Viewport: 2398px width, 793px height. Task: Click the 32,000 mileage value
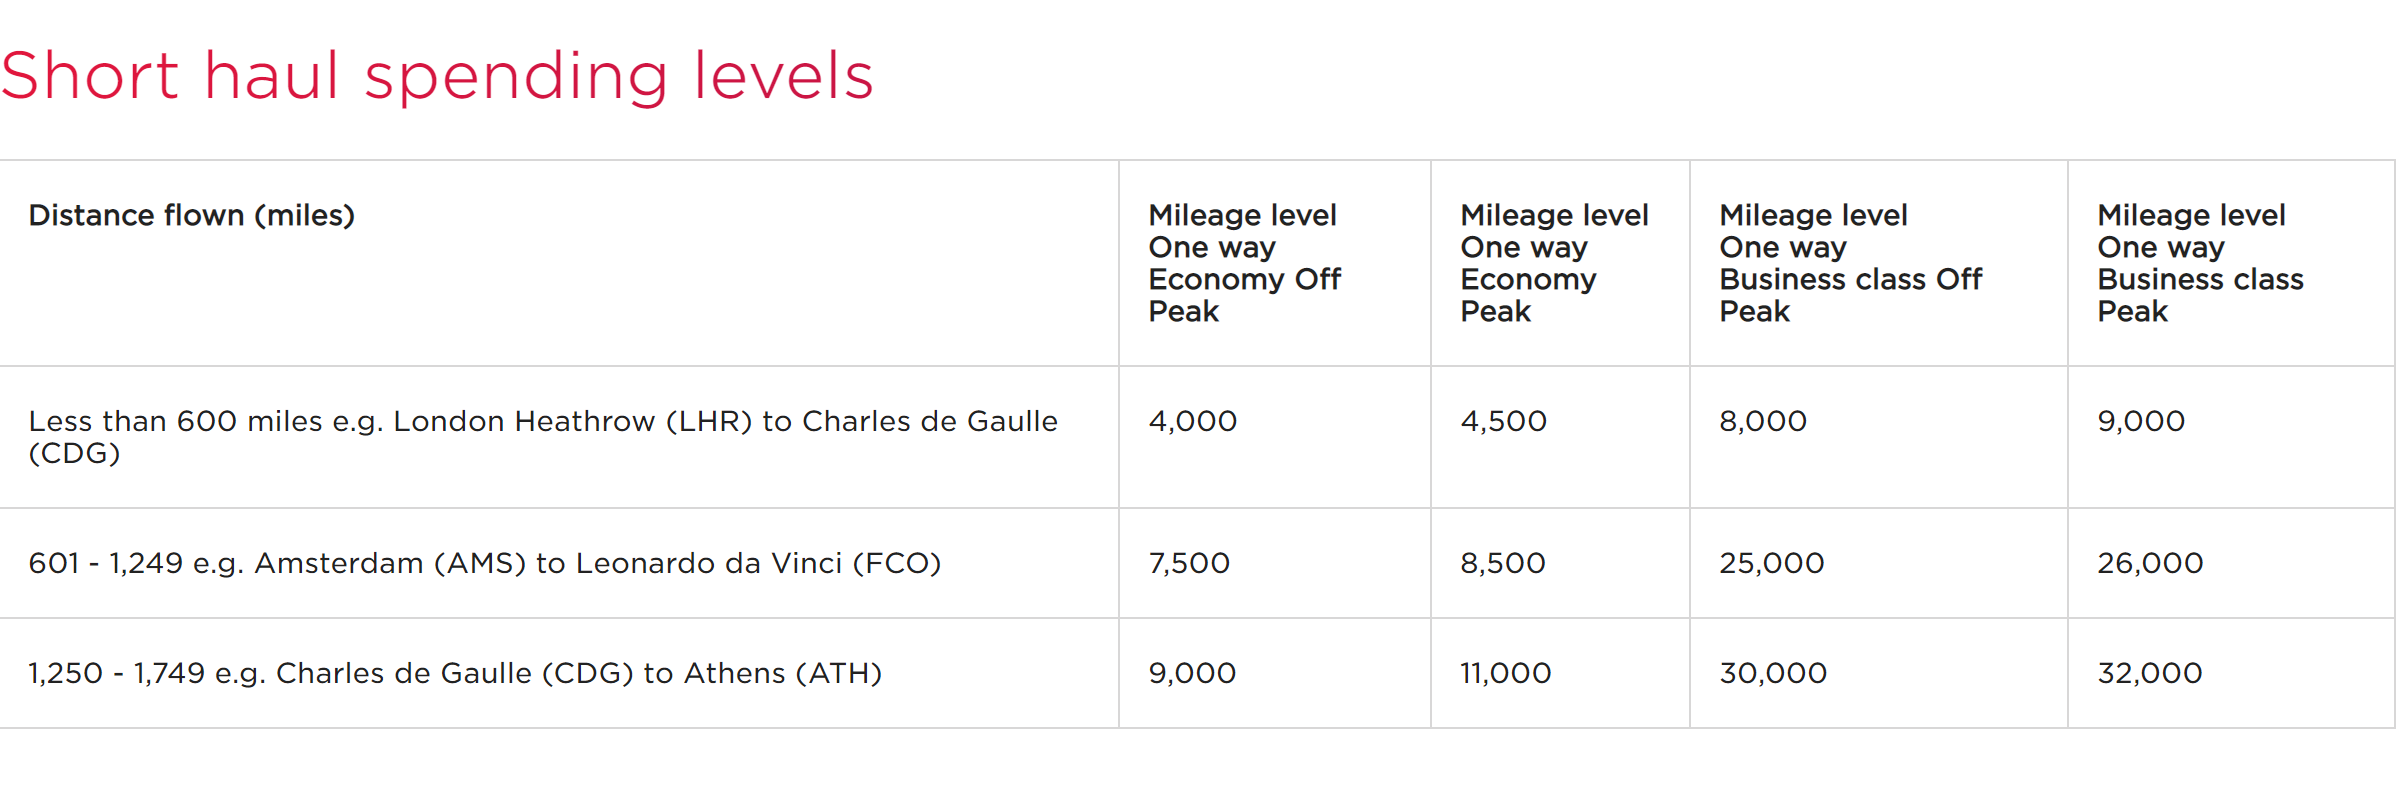pos(2150,673)
